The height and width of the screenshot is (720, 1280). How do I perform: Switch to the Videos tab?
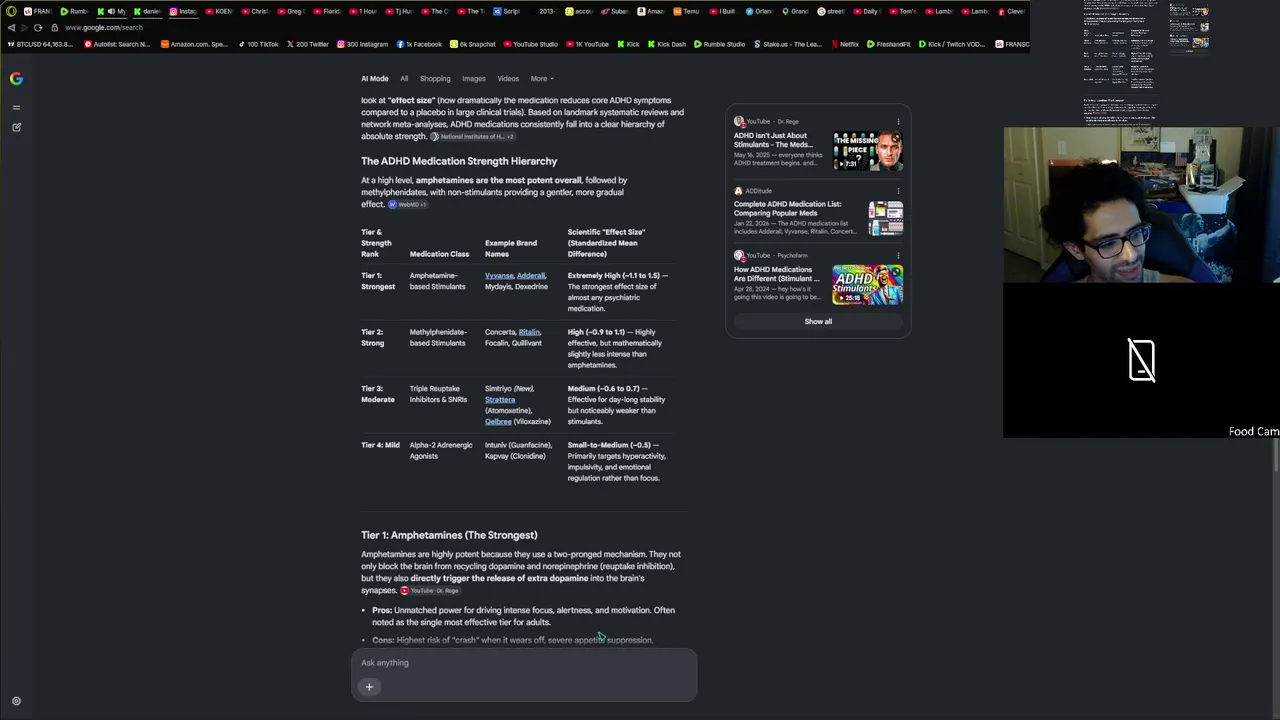[508, 78]
